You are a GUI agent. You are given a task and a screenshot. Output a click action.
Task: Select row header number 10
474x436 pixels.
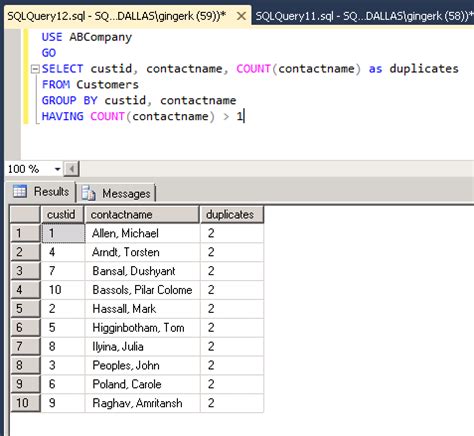coord(25,403)
